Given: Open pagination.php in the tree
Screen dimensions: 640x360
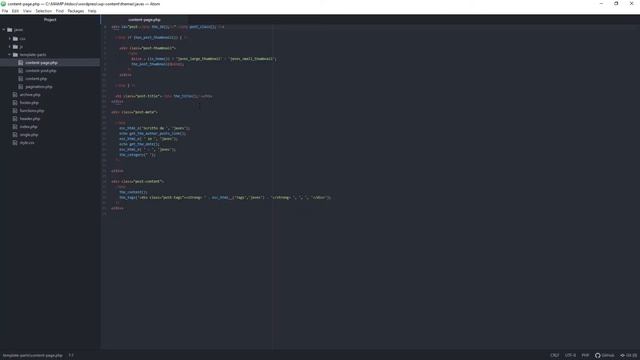Looking at the screenshot, I should 39,87.
